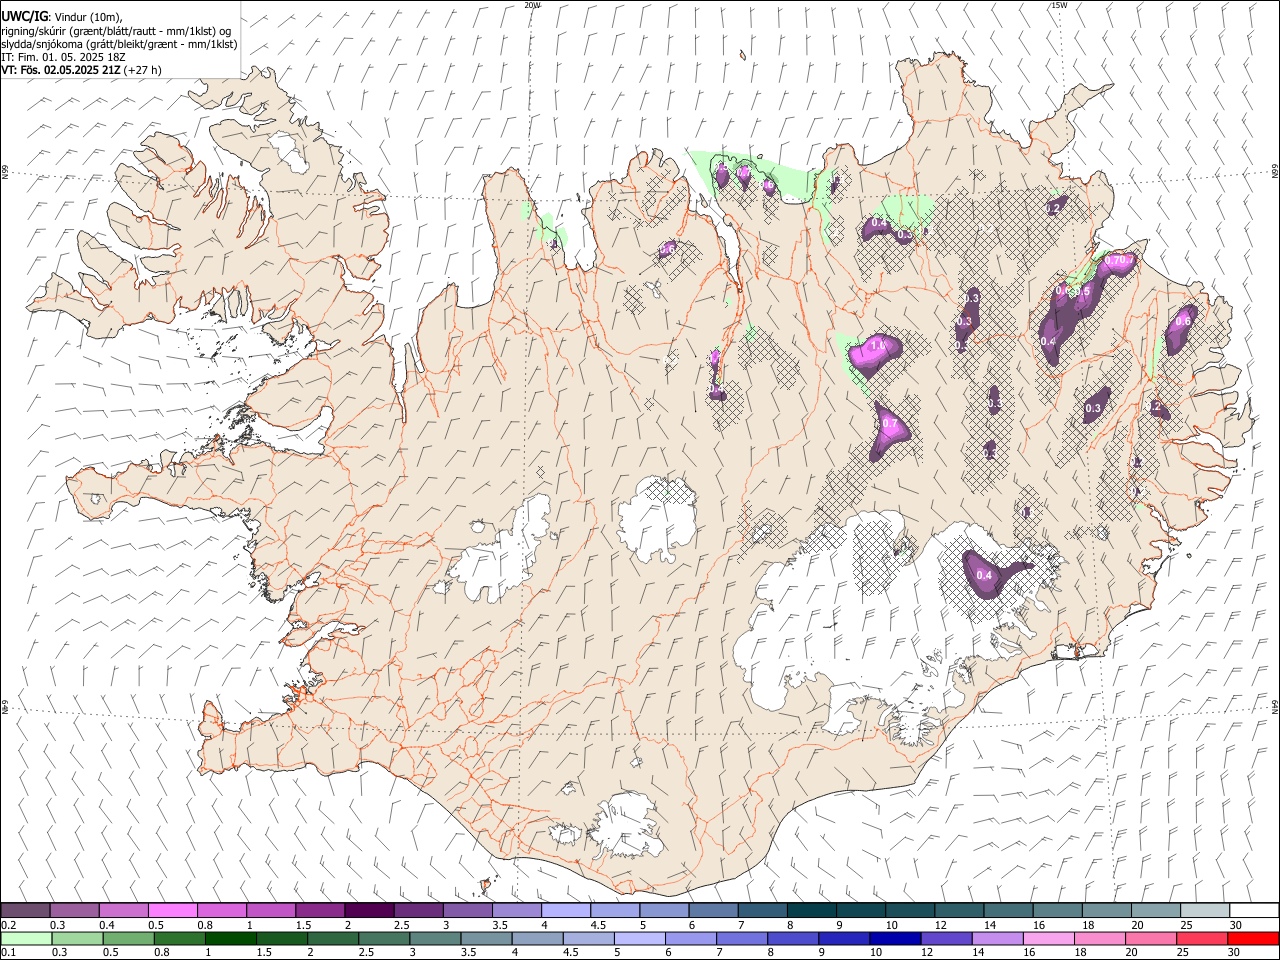This screenshot has width=1280, height=960.
Task: Click the 'UWC/IG: Vindur (10m)' title text
Action: (x=62, y=17)
